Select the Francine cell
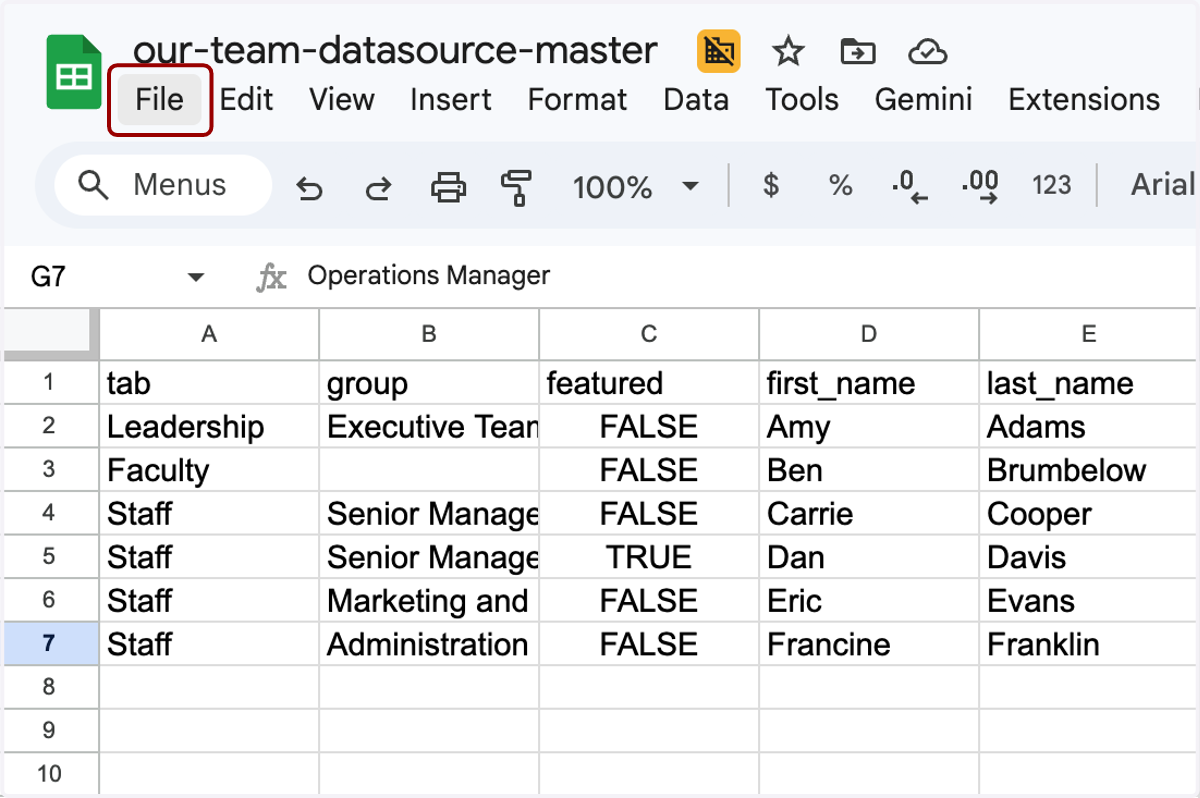 pos(869,644)
